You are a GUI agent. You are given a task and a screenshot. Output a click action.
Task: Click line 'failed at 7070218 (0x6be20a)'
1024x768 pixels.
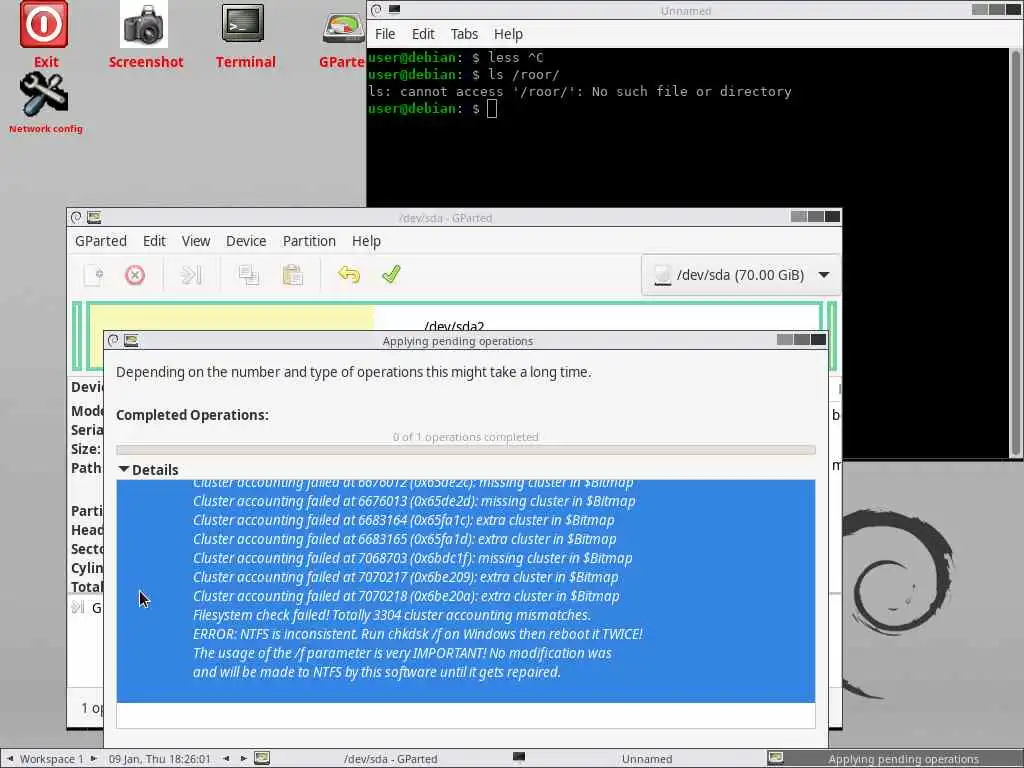pyautogui.click(x=406, y=596)
